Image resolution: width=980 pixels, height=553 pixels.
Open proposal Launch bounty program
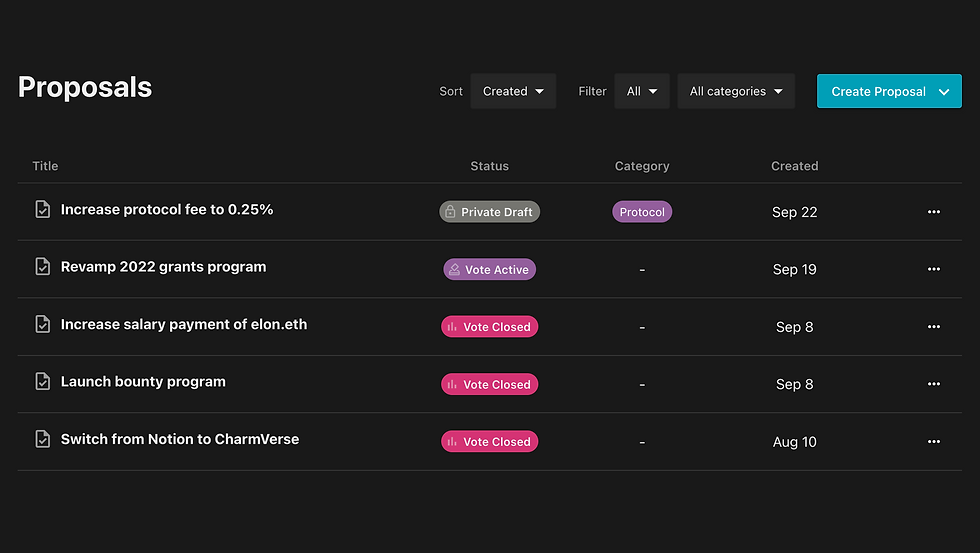point(143,381)
